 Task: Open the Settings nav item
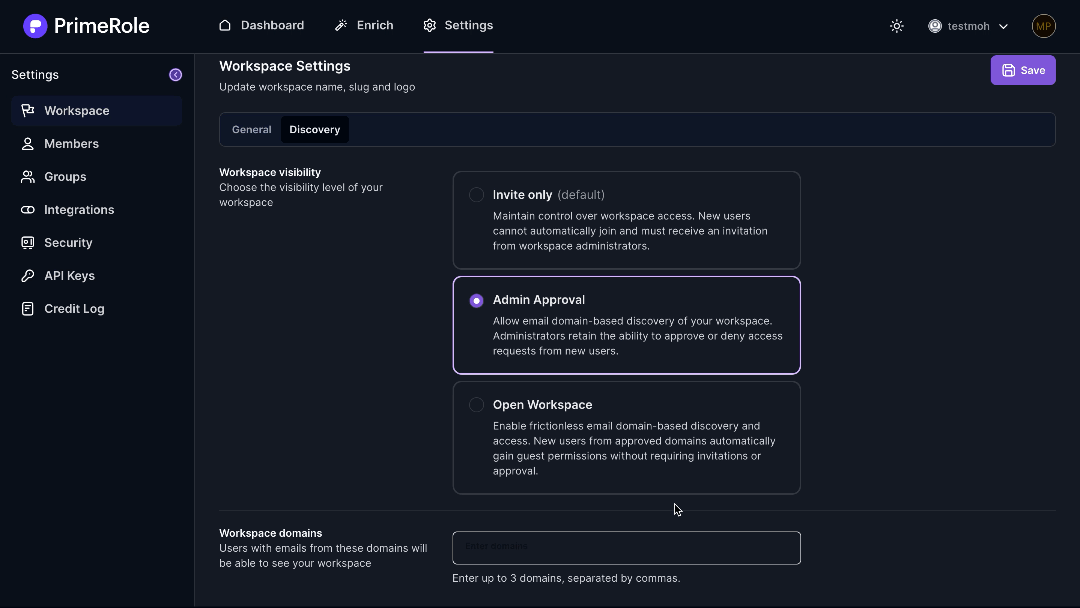point(458,25)
